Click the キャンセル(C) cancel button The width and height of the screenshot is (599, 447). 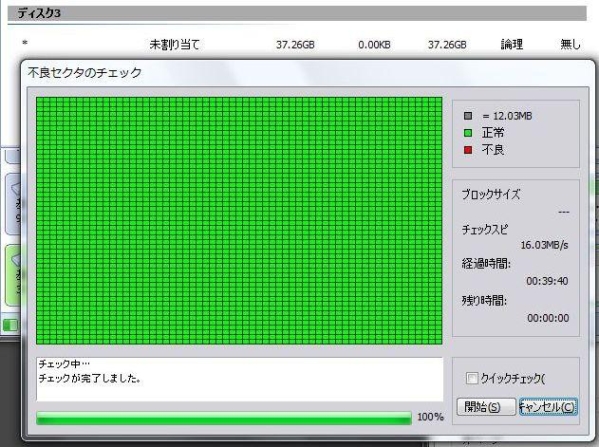pyautogui.click(x=548, y=407)
